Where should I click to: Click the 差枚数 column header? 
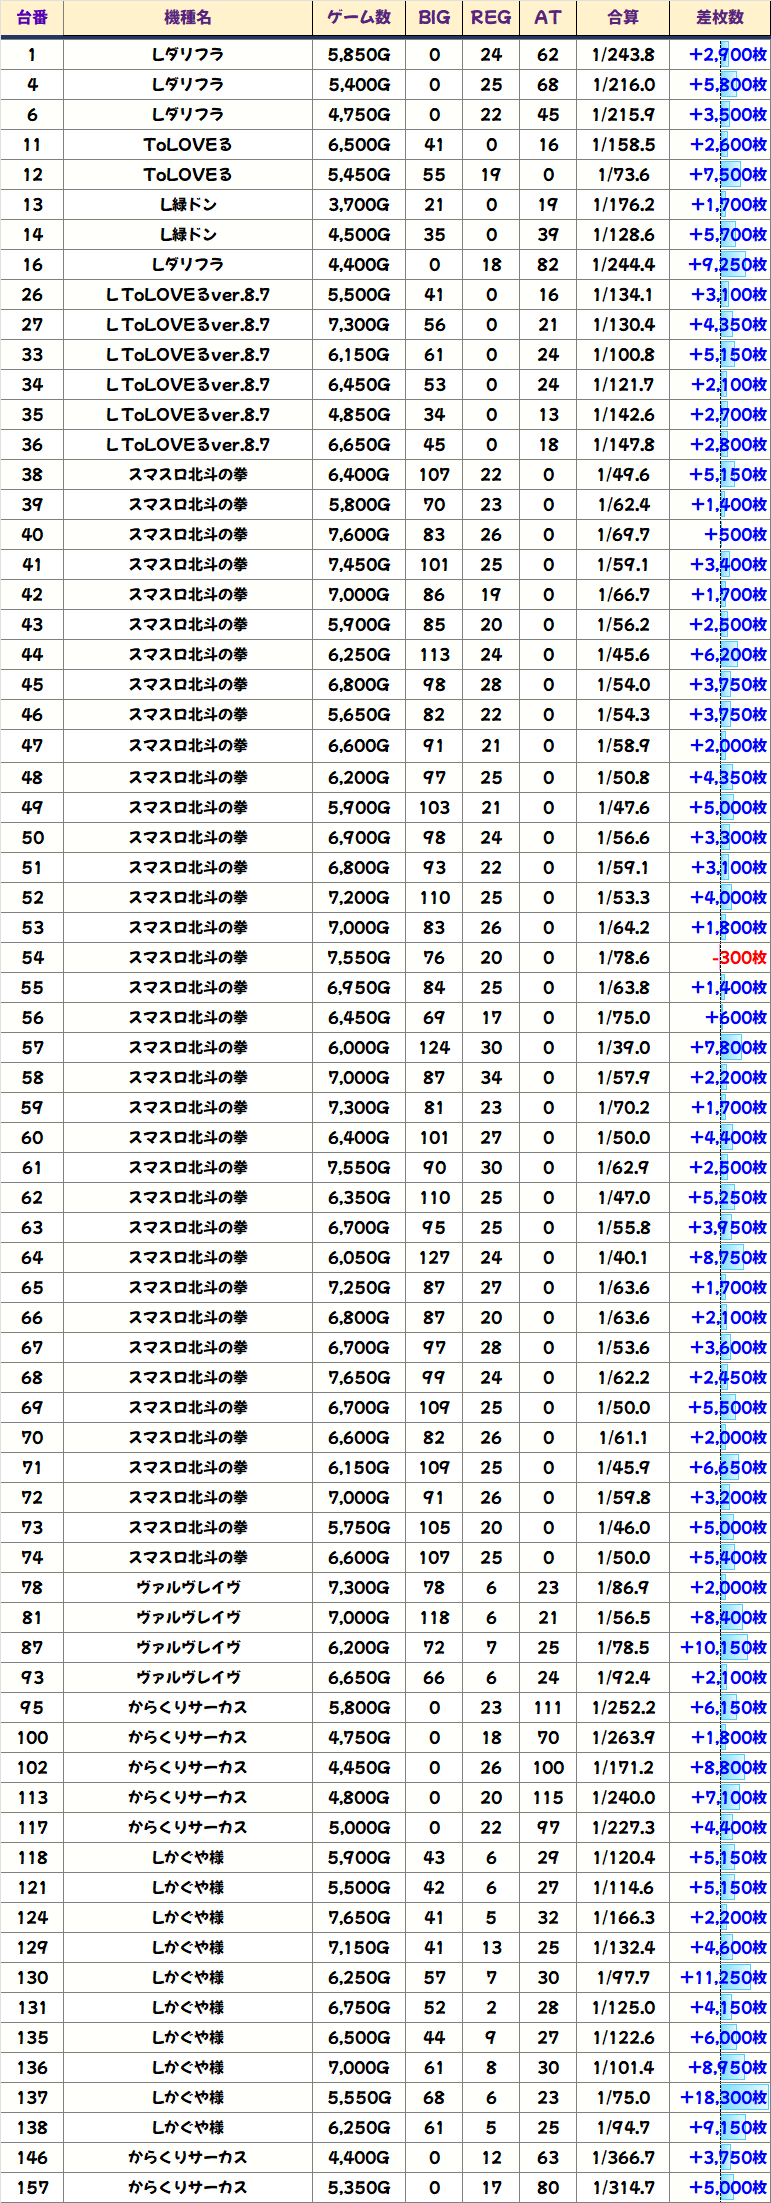(720, 18)
